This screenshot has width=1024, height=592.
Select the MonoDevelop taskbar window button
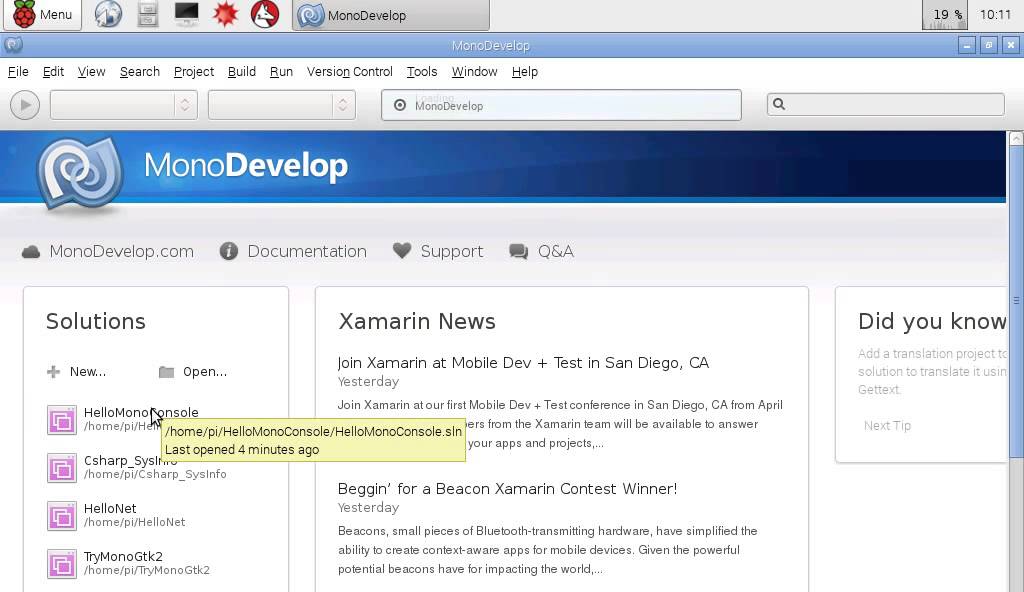(x=391, y=15)
